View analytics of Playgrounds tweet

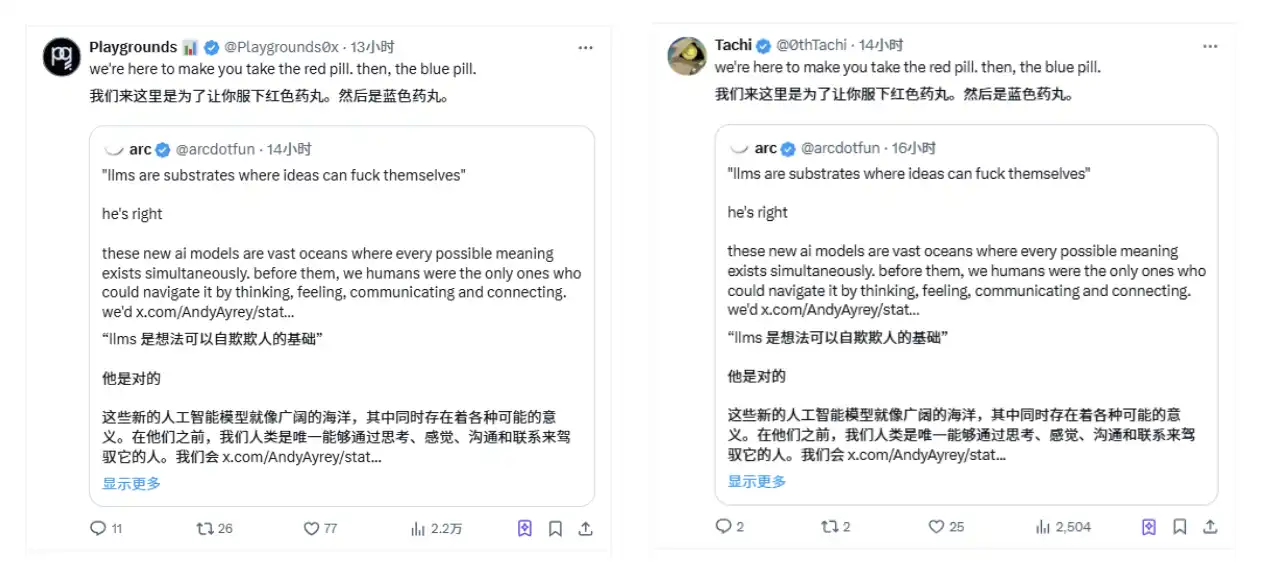pyautogui.click(x=419, y=528)
